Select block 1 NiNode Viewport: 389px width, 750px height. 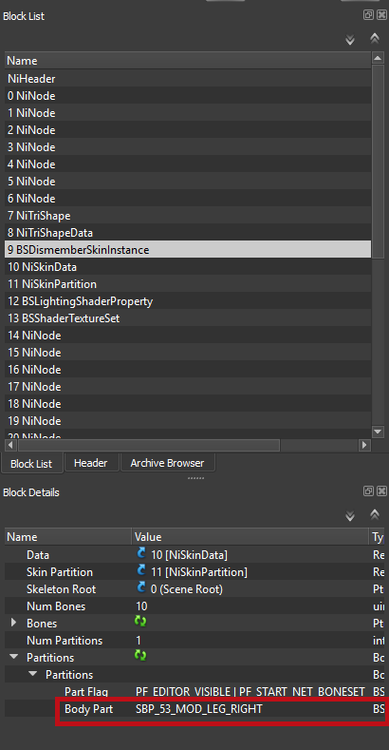[188, 113]
